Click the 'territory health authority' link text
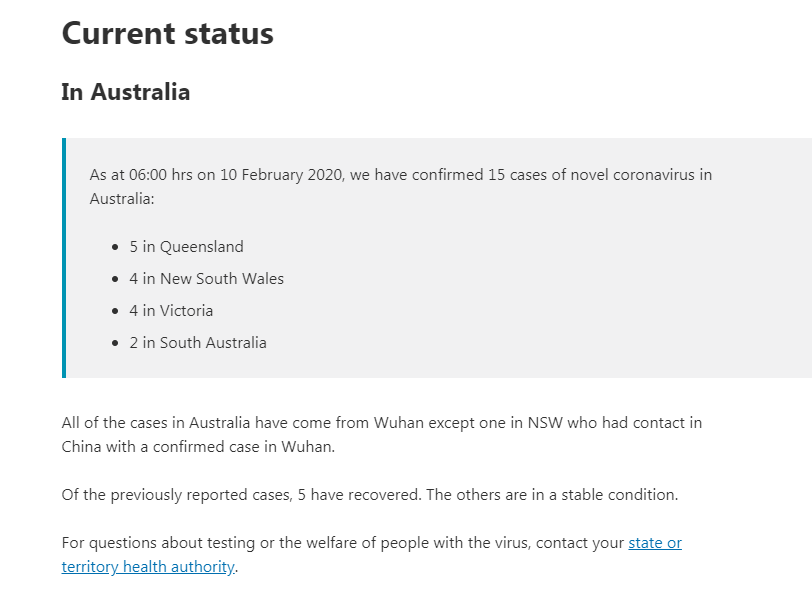Screen dimensions: 812x591 (x=148, y=567)
